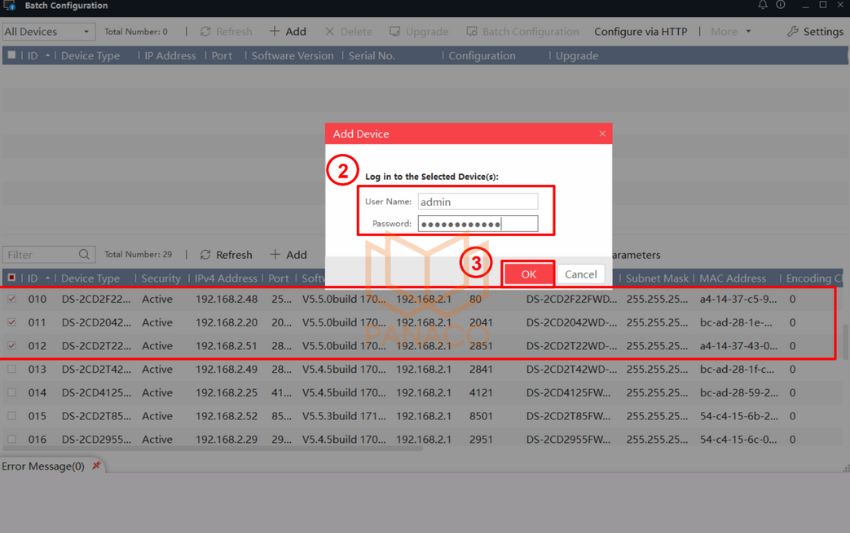Click the Upgrade toolbar button
This screenshot has height=533, width=850.
point(418,31)
